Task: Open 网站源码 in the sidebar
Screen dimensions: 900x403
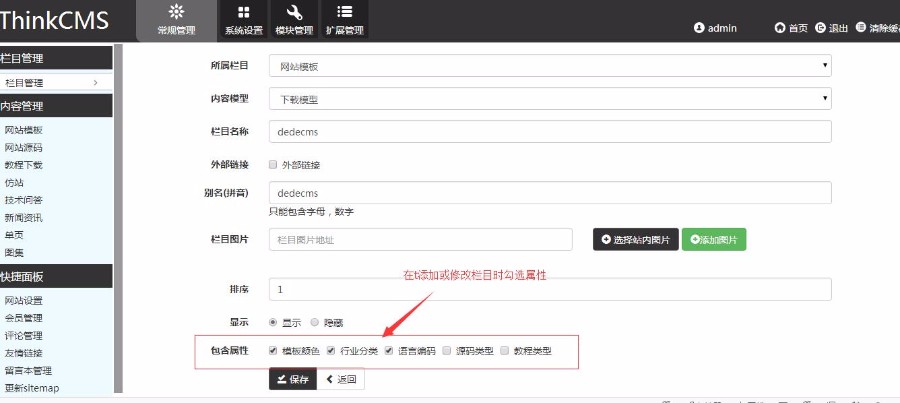Action: tap(24, 148)
